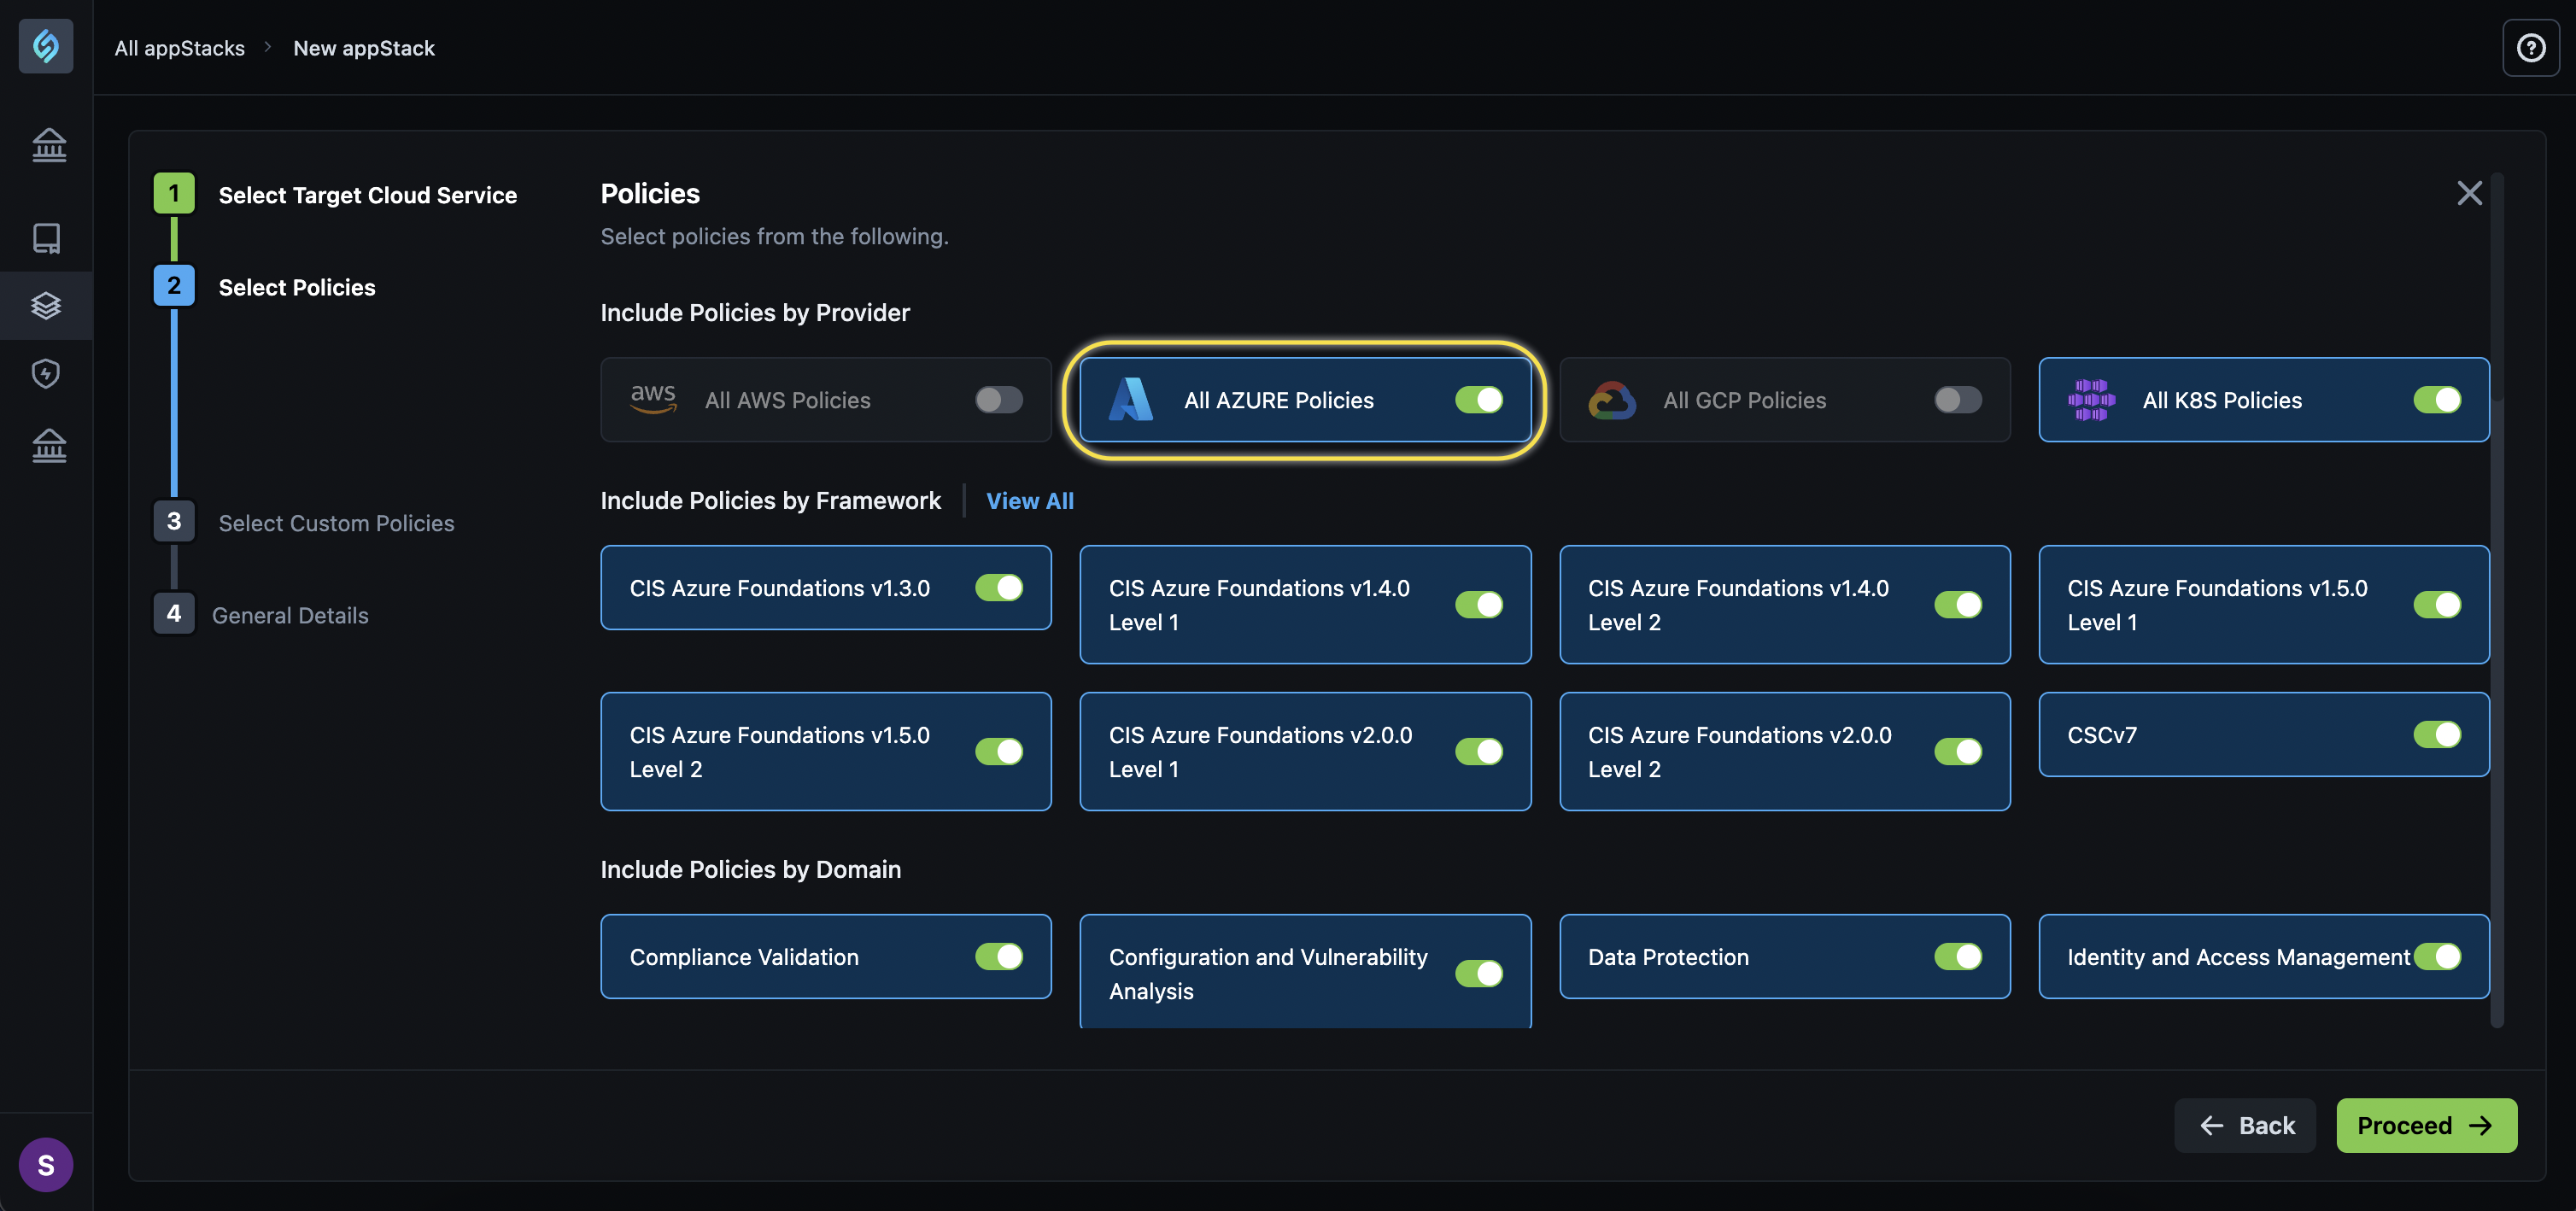Viewport: 2576px width, 1211px height.
Task: Open the first bank building sidebar icon
Action: [49, 146]
